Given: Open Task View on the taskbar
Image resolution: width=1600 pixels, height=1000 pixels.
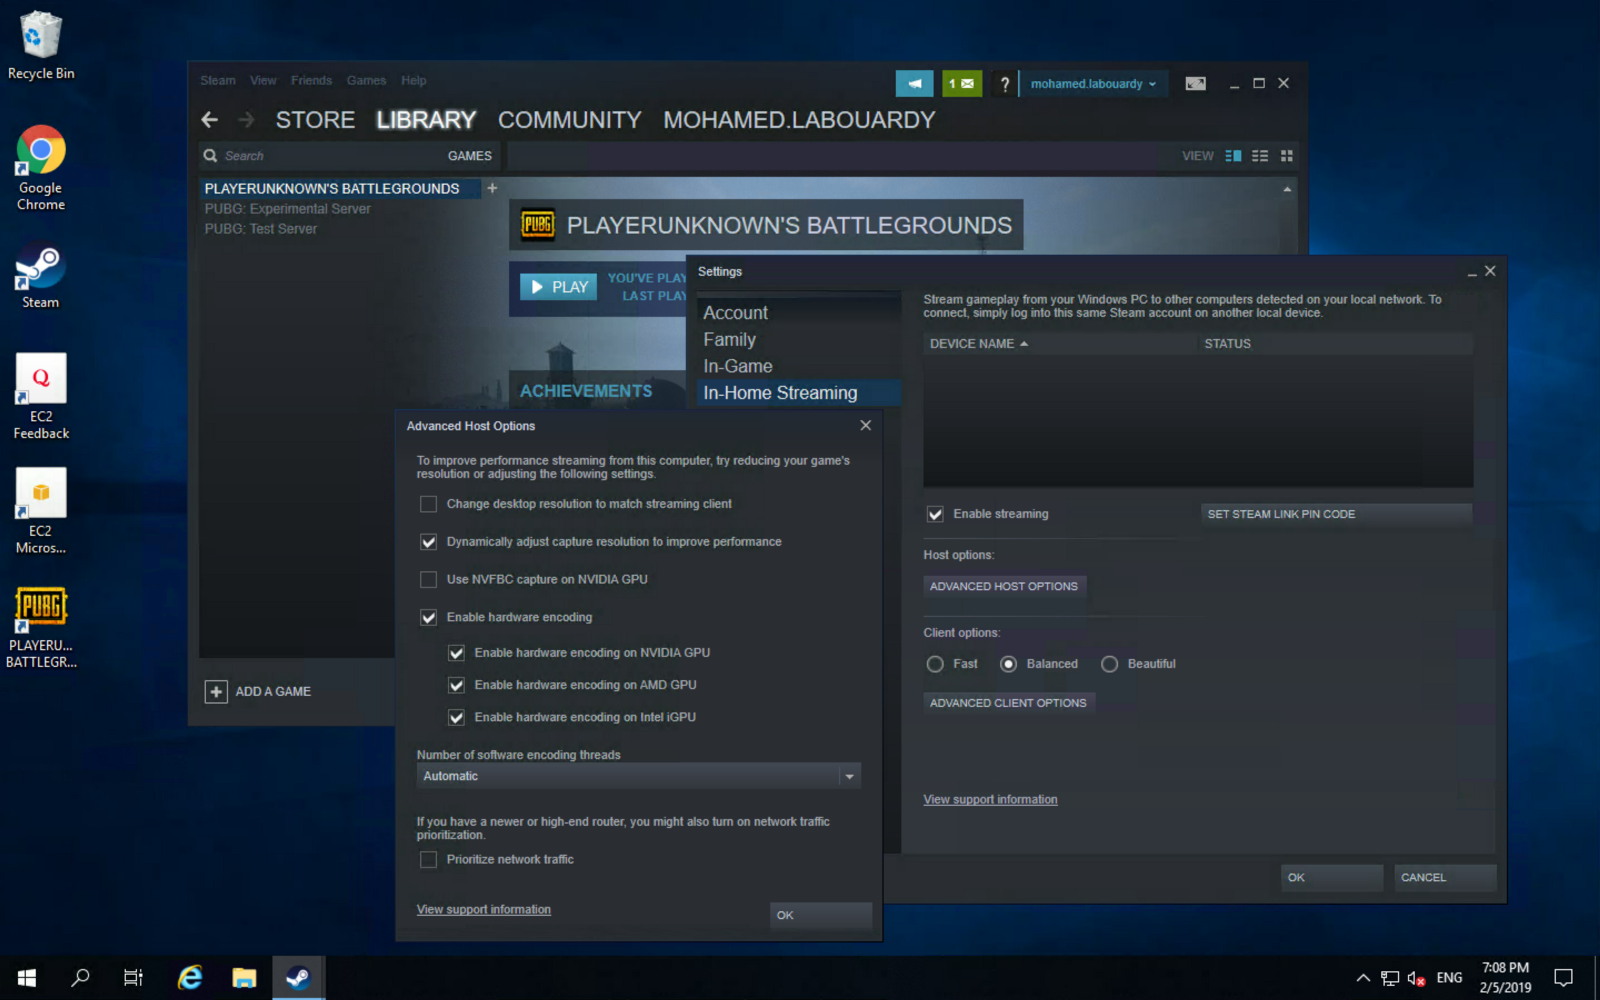Looking at the screenshot, I should pyautogui.click(x=133, y=977).
